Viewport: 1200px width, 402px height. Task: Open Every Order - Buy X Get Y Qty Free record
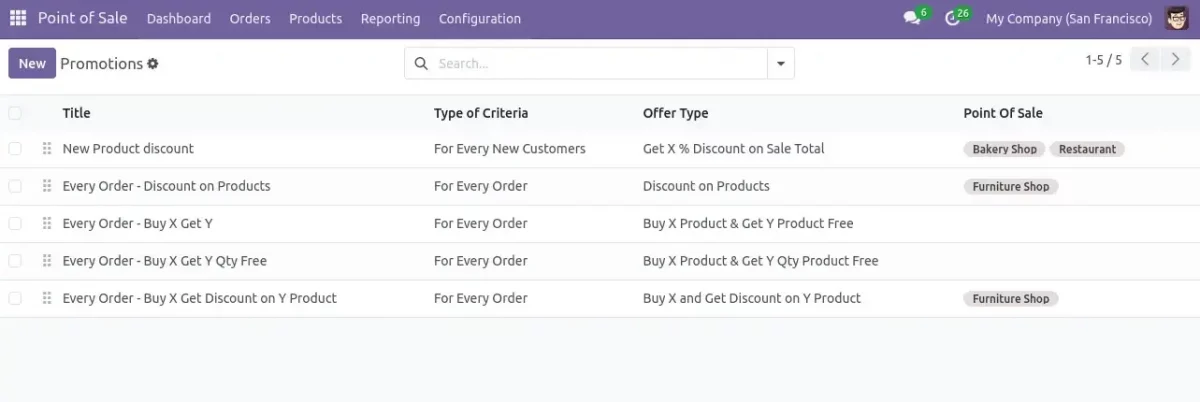click(x=164, y=261)
